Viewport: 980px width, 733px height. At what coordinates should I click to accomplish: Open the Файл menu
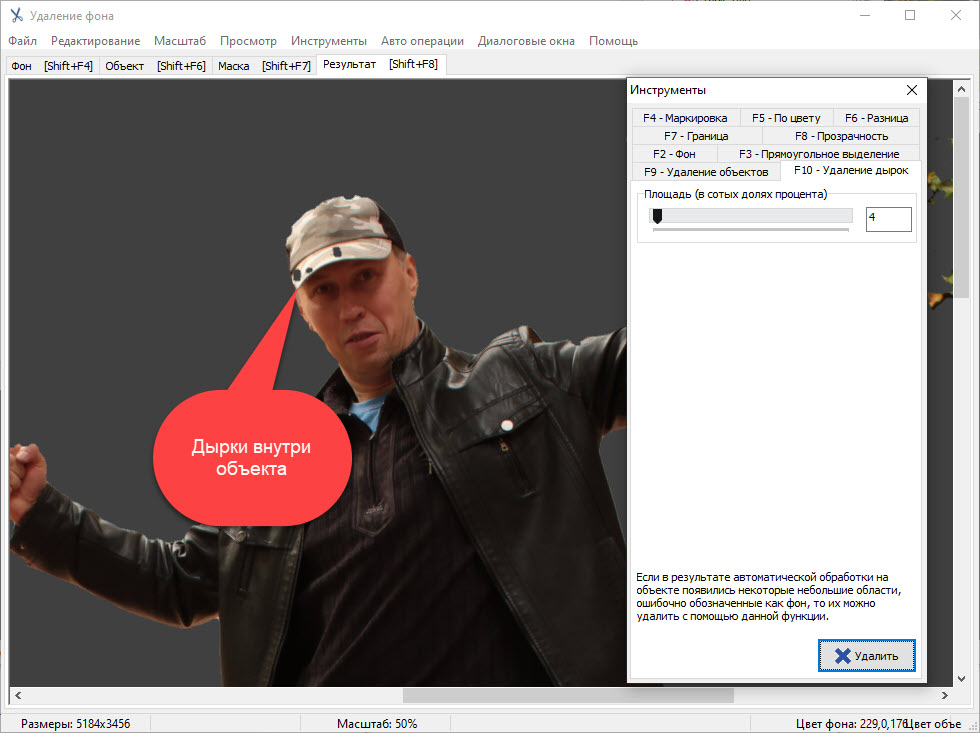click(22, 41)
